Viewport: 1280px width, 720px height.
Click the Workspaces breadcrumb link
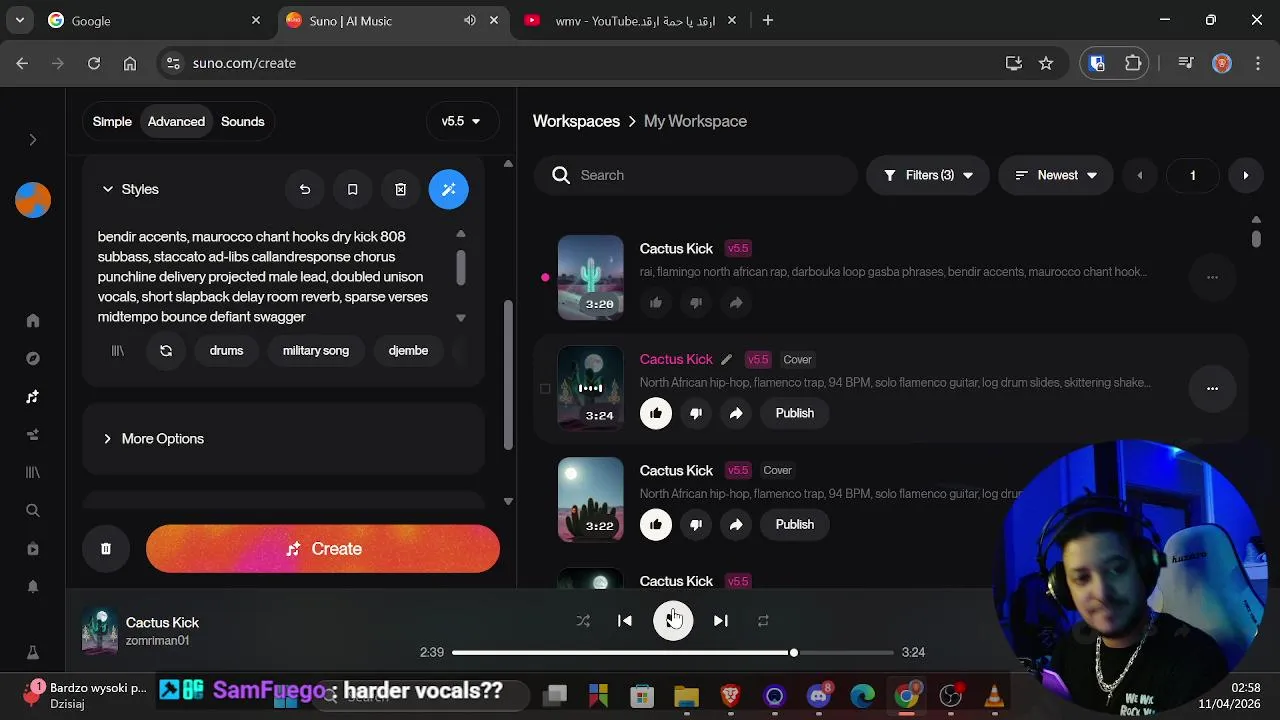576,121
